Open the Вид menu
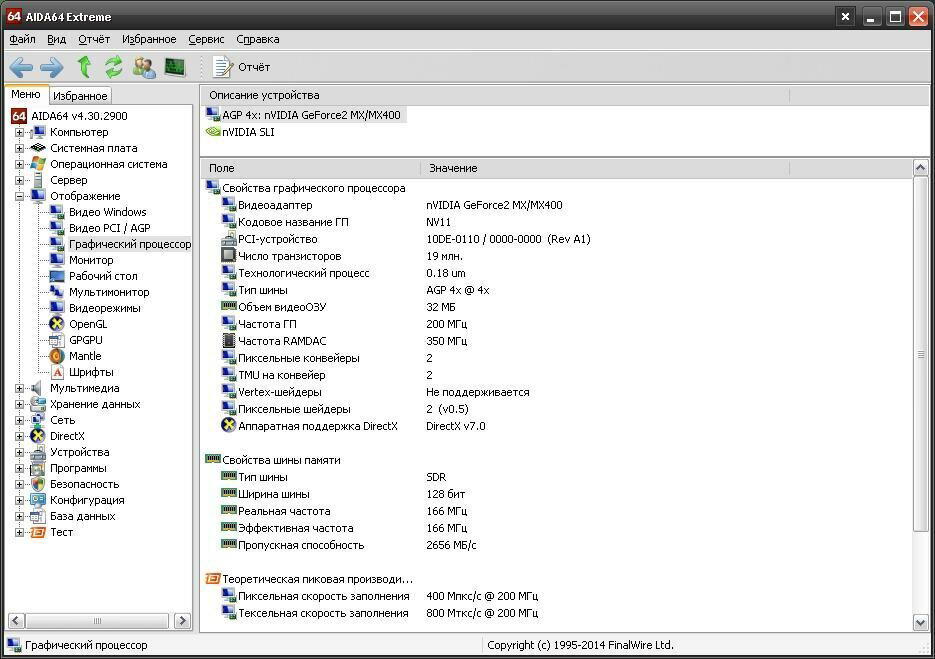Viewport: 935px width, 659px height. (56, 39)
